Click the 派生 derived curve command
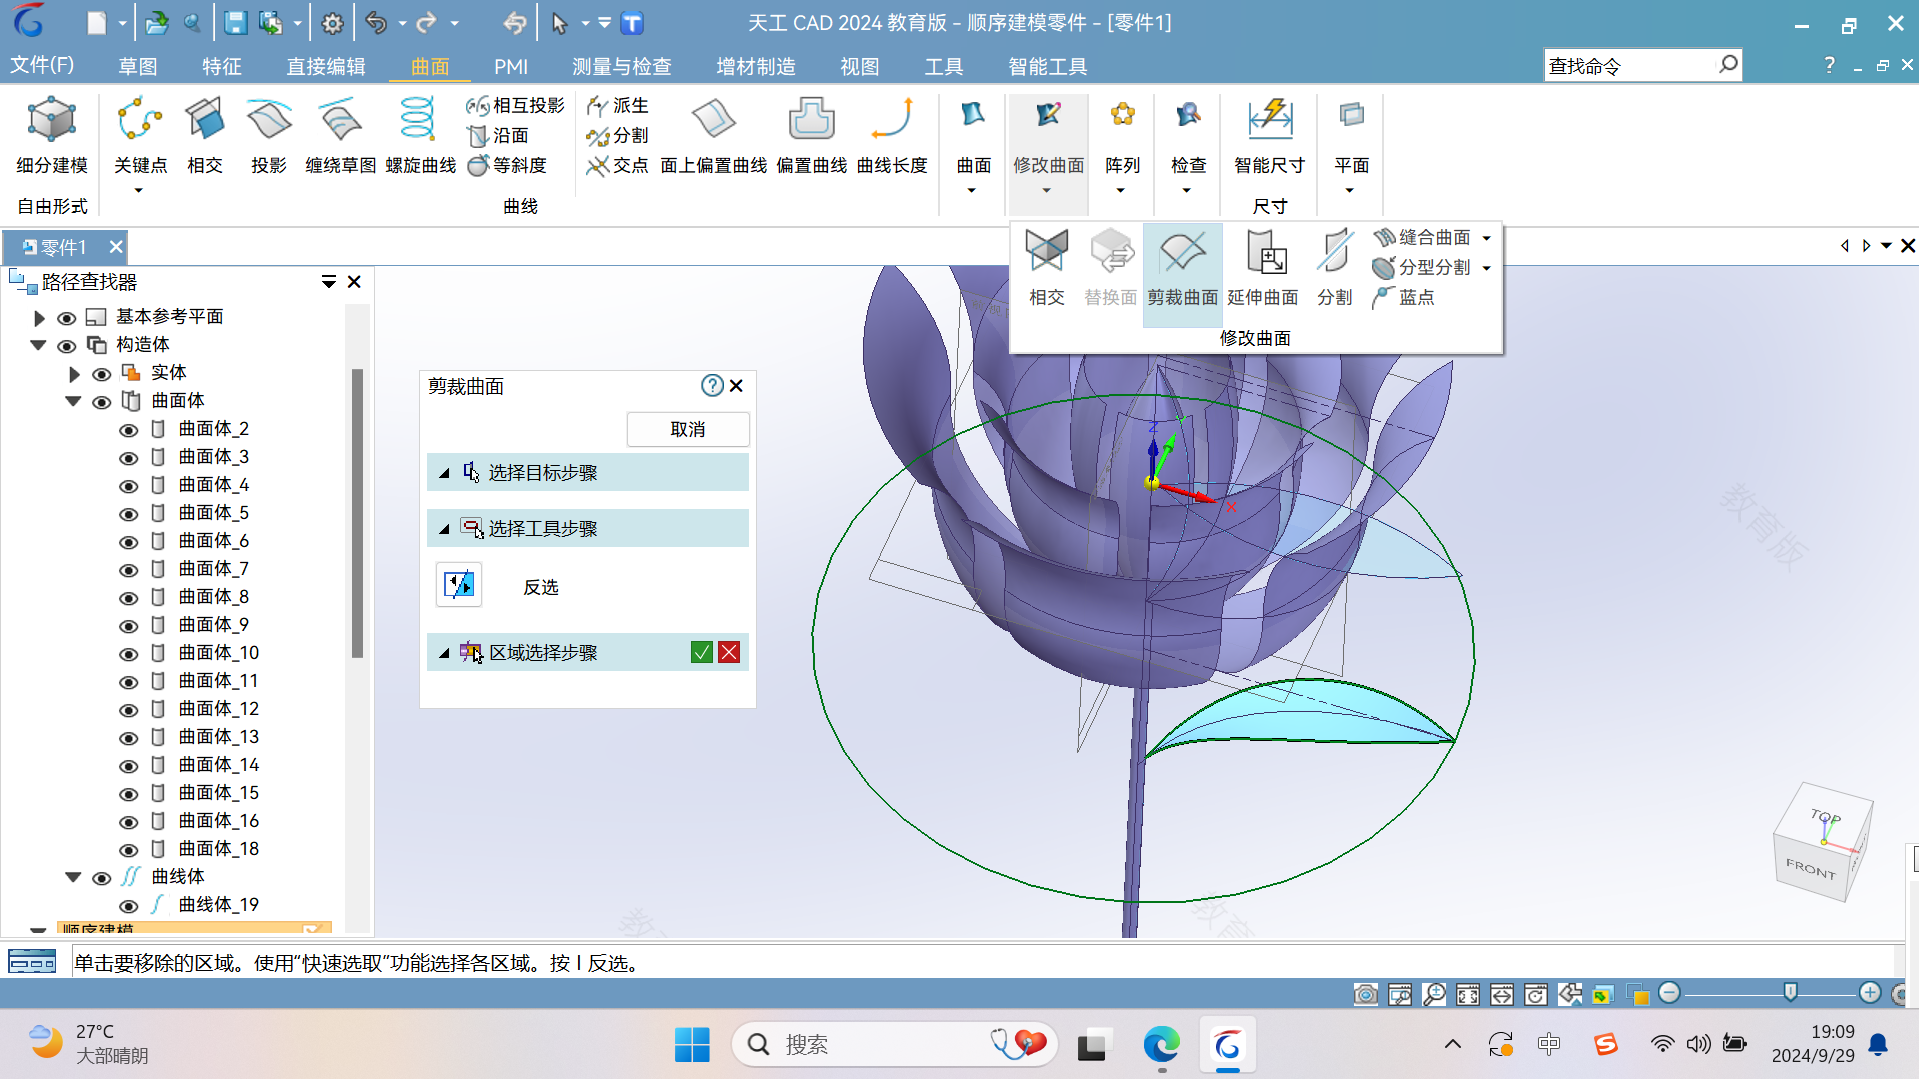The width and height of the screenshot is (1919, 1079). [x=618, y=105]
